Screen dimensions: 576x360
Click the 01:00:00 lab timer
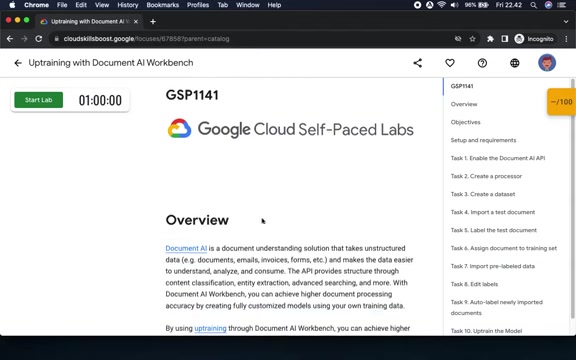(x=100, y=100)
